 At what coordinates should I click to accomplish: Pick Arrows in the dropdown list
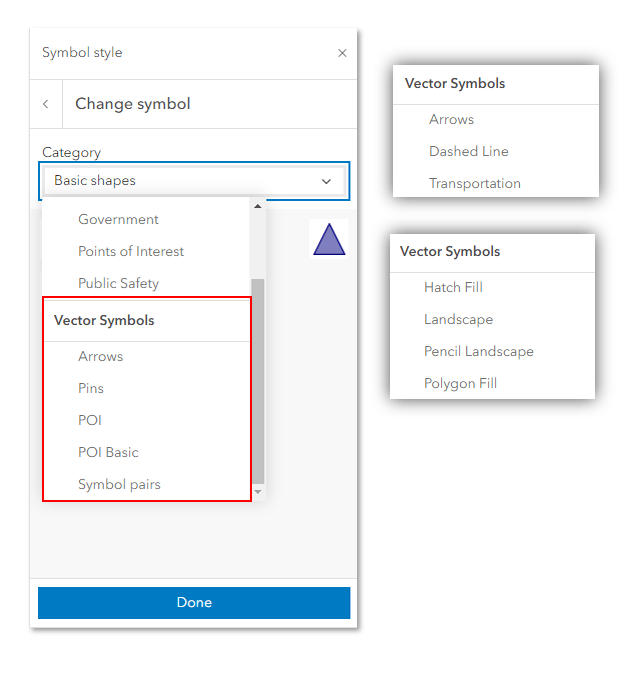[x=100, y=356]
